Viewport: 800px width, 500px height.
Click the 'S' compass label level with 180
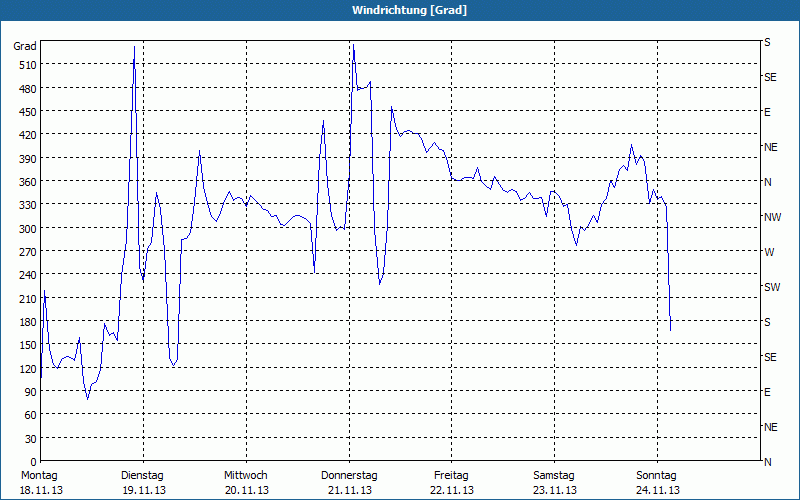(x=767, y=322)
